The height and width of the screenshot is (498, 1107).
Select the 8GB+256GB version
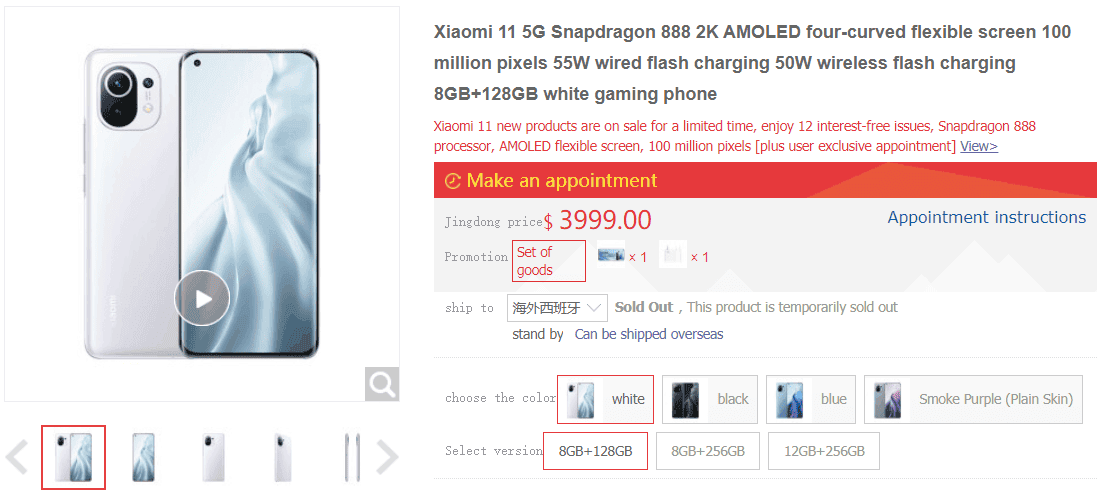pos(707,451)
